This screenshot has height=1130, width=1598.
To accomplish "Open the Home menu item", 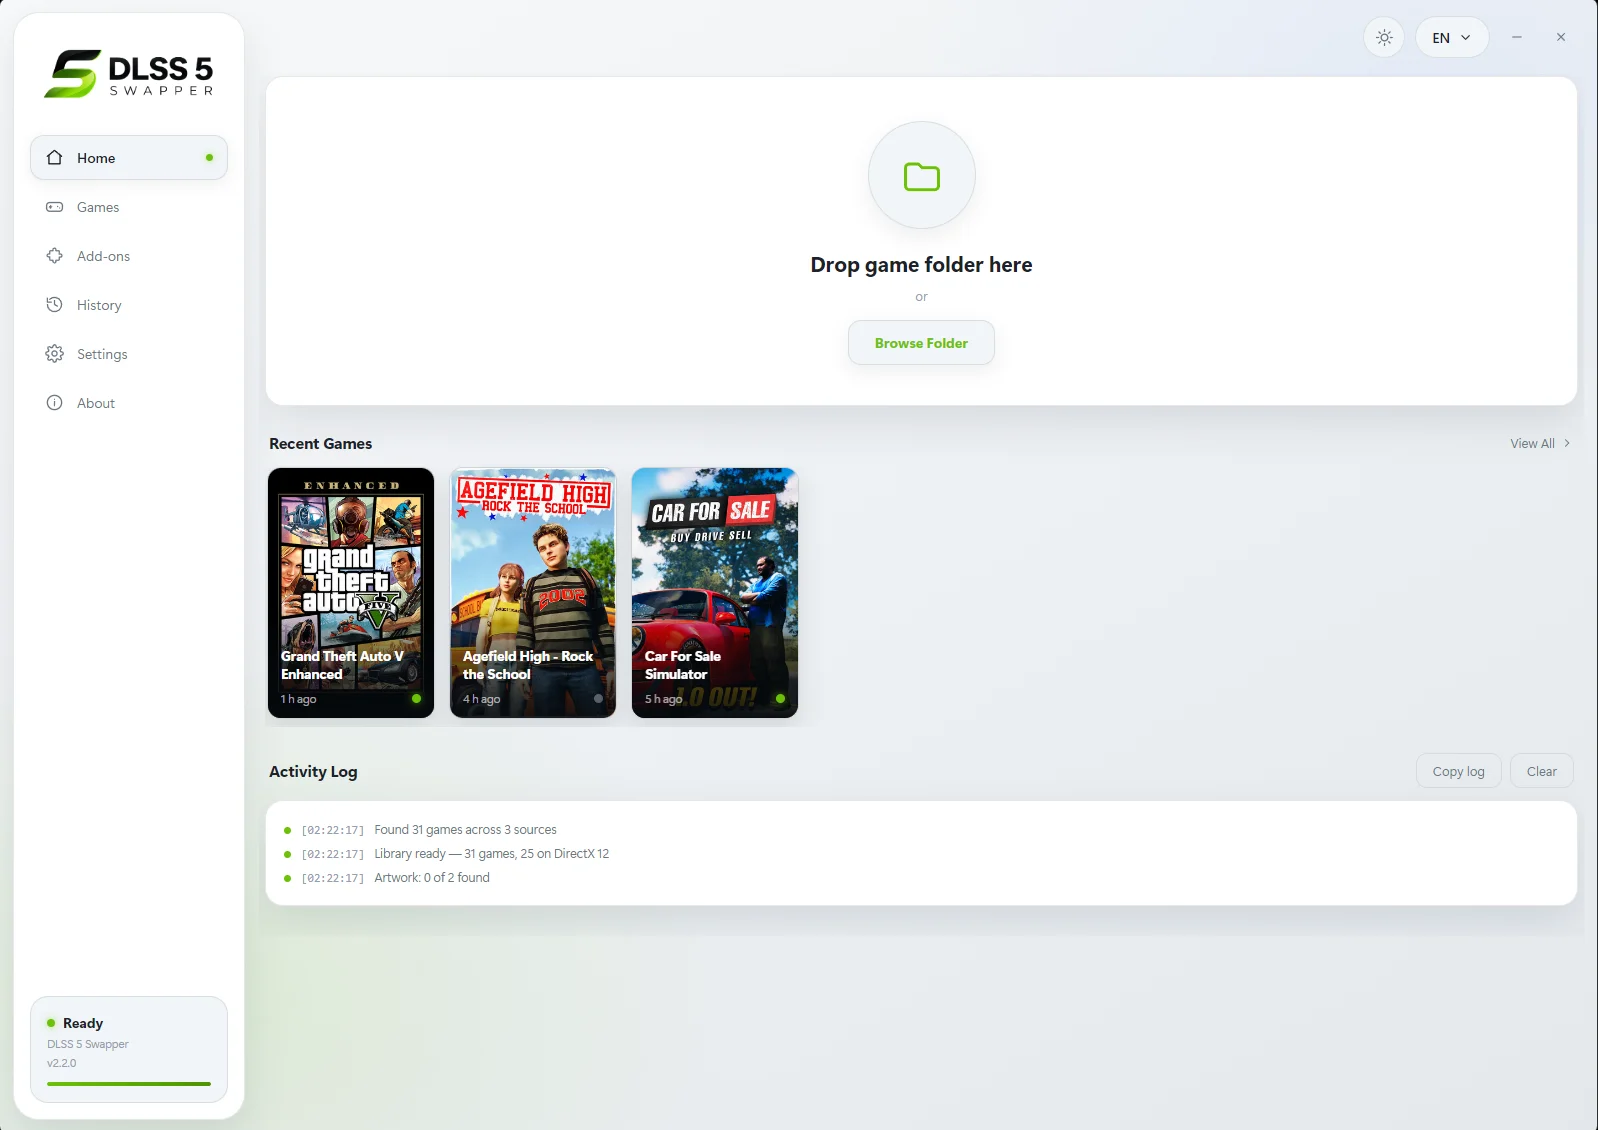I will pyautogui.click(x=129, y=158).
